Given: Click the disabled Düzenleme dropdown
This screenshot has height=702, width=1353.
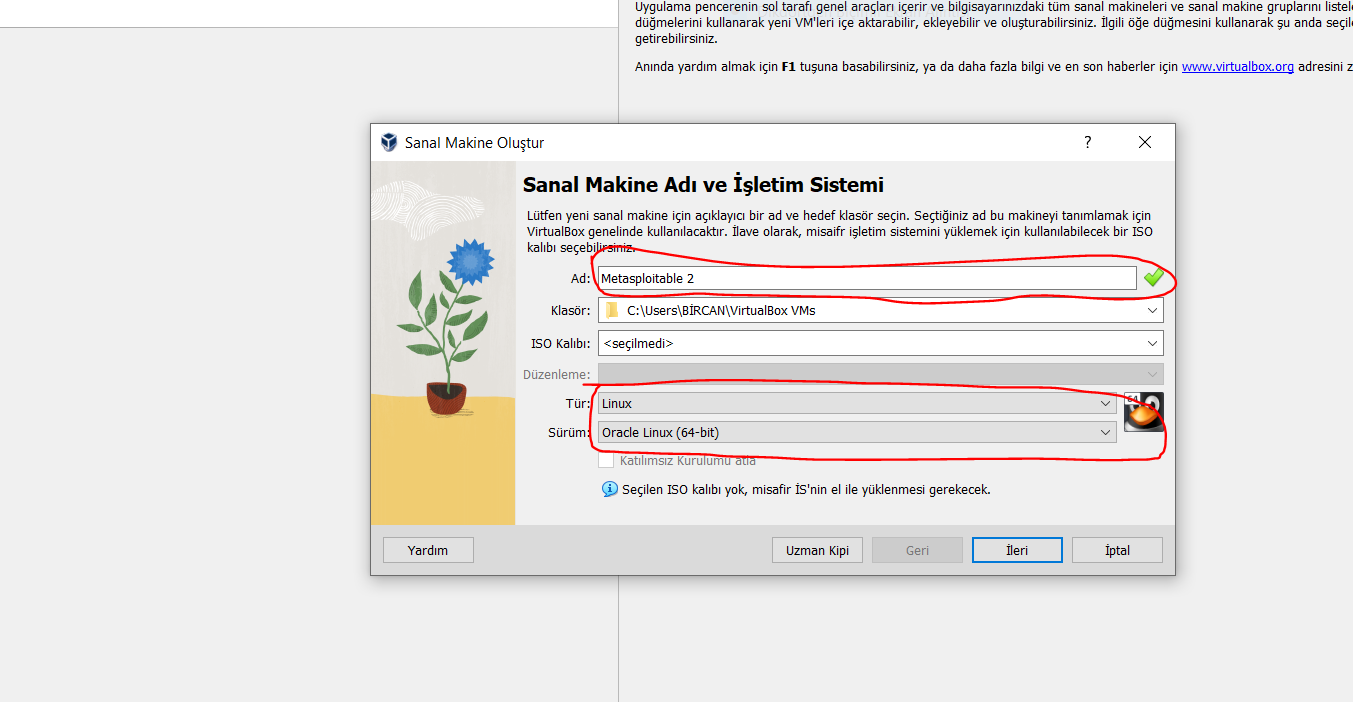Looking at the screenshot, I should pos(881,374).
